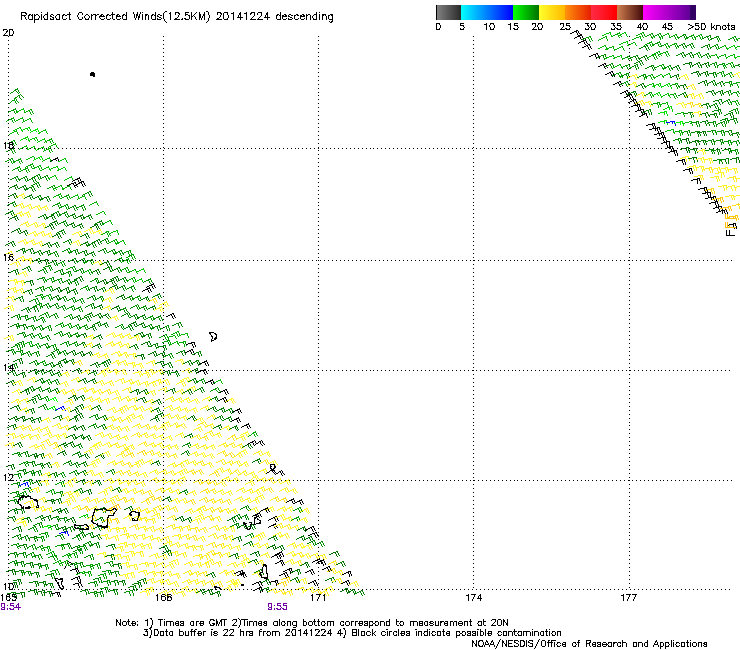740x650 pixels.
Task: Click the date text "20141224 descending"
Action: click(x=274, y=17)
